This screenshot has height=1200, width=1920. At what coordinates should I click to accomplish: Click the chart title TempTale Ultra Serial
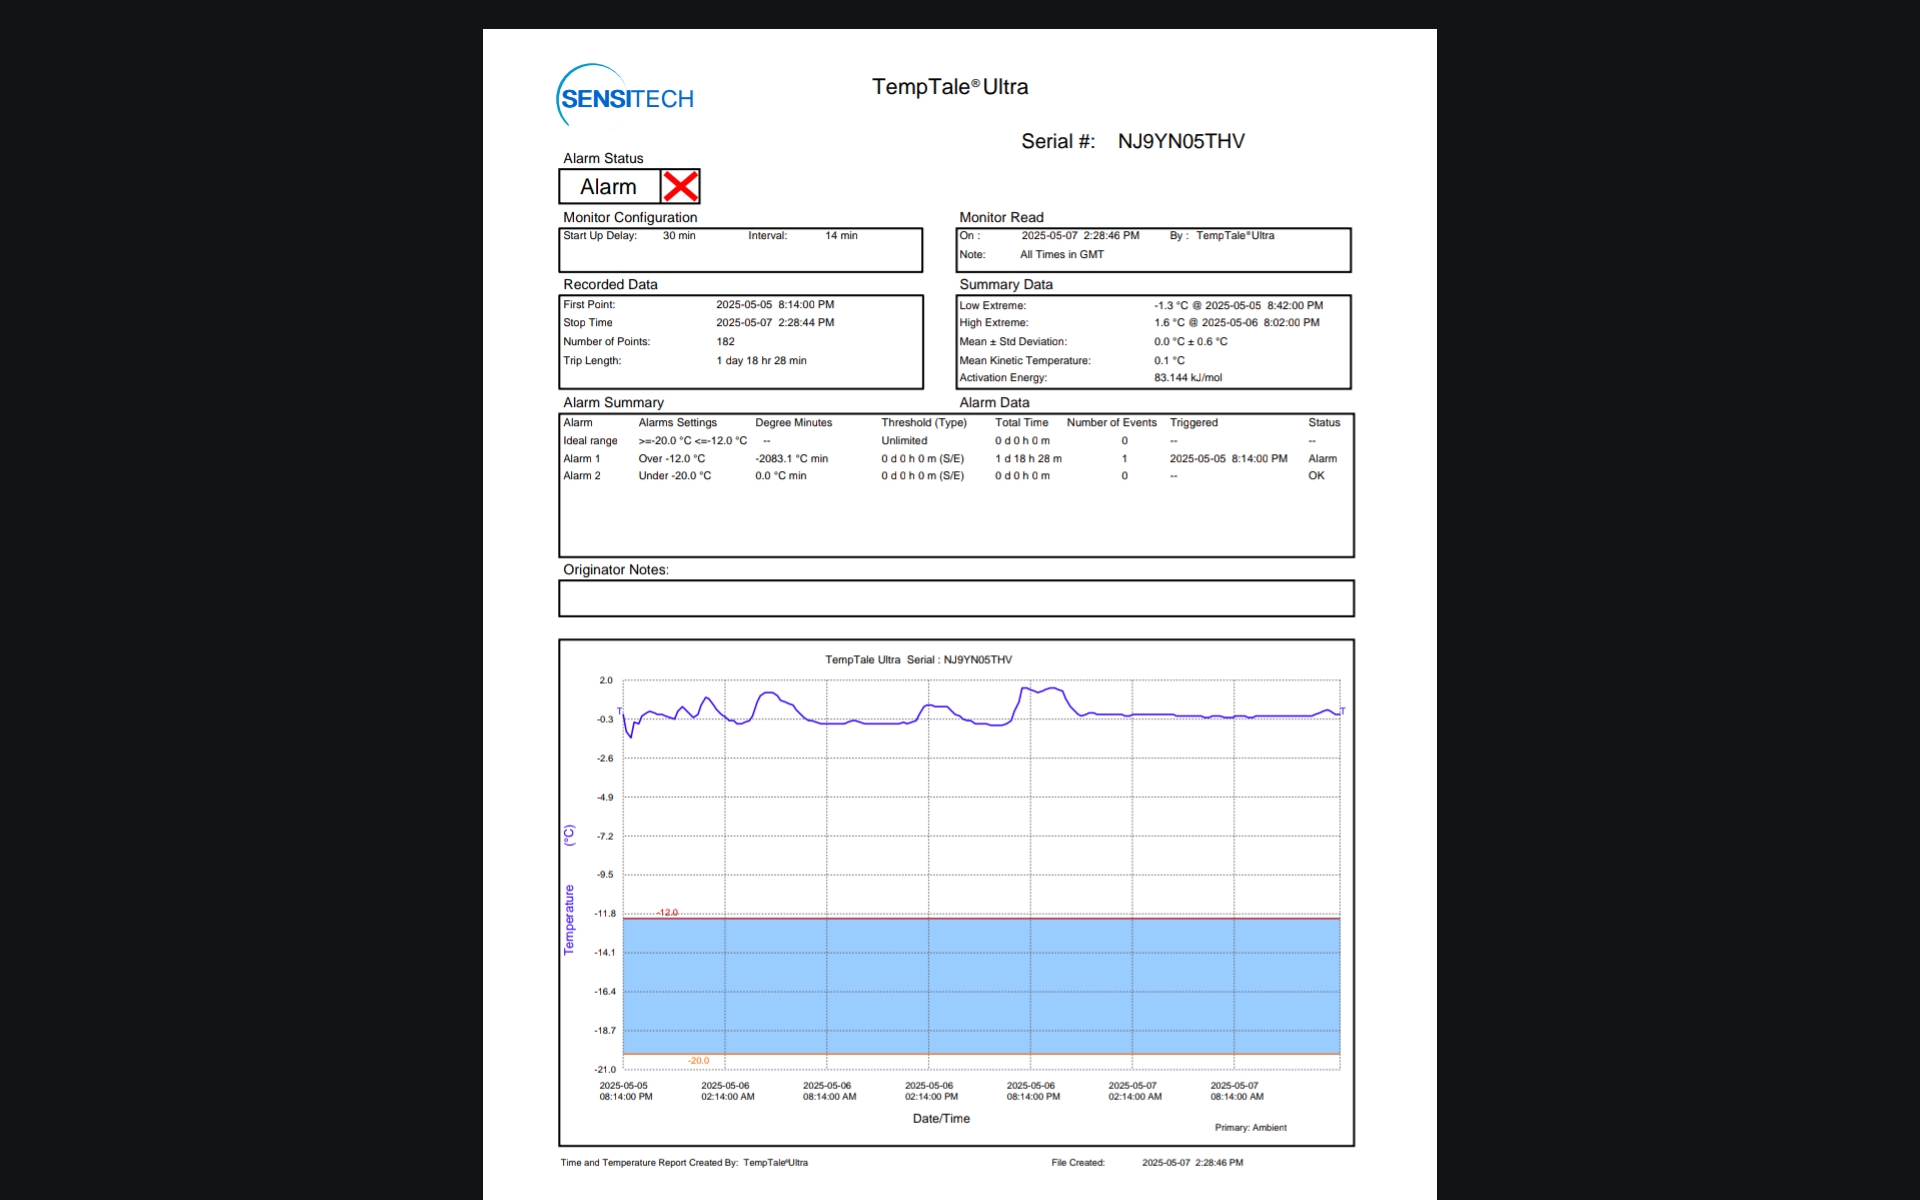918,660
